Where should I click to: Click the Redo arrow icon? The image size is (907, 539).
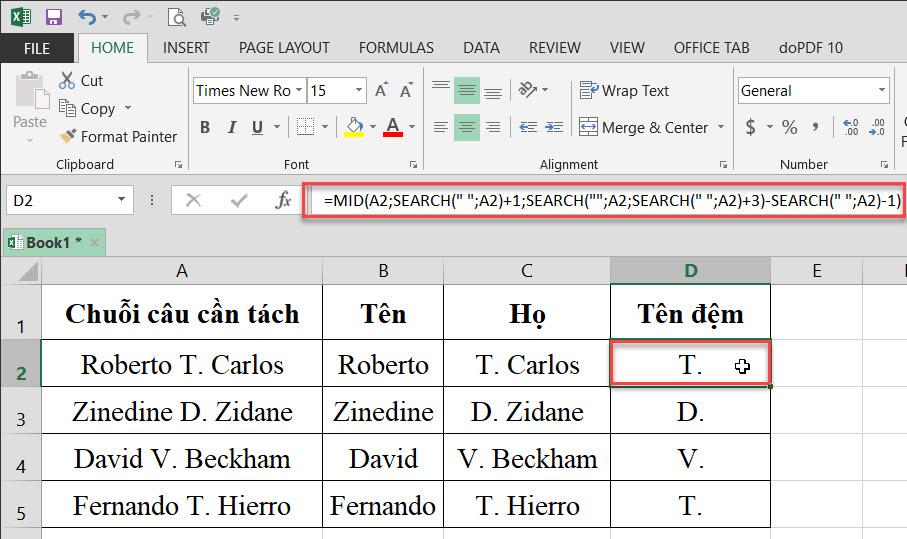131,17
